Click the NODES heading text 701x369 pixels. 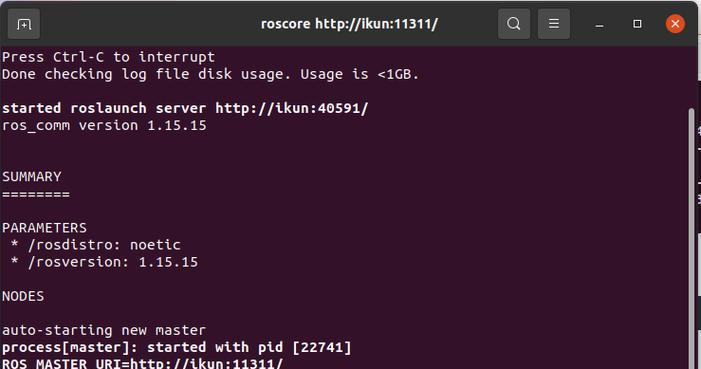pos(23,296)
